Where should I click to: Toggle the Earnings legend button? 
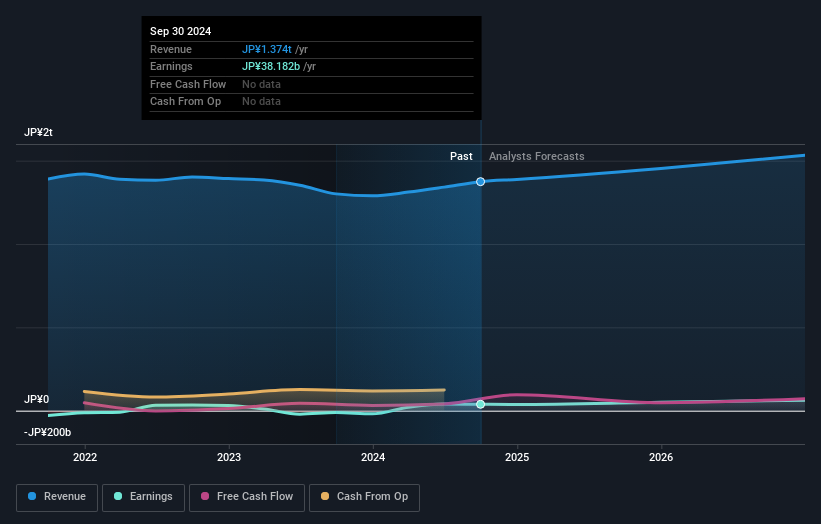[x=143, y=497]
